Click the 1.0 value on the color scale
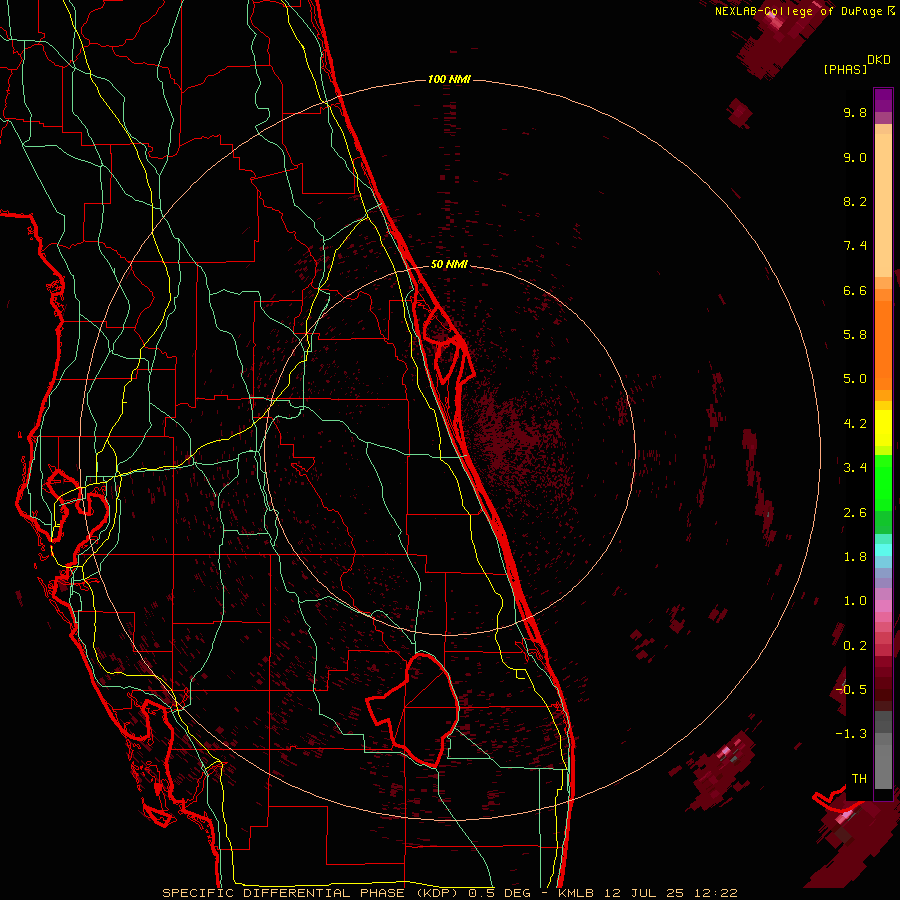The height and width of the screenshot is (900, 900). point(855,601)
